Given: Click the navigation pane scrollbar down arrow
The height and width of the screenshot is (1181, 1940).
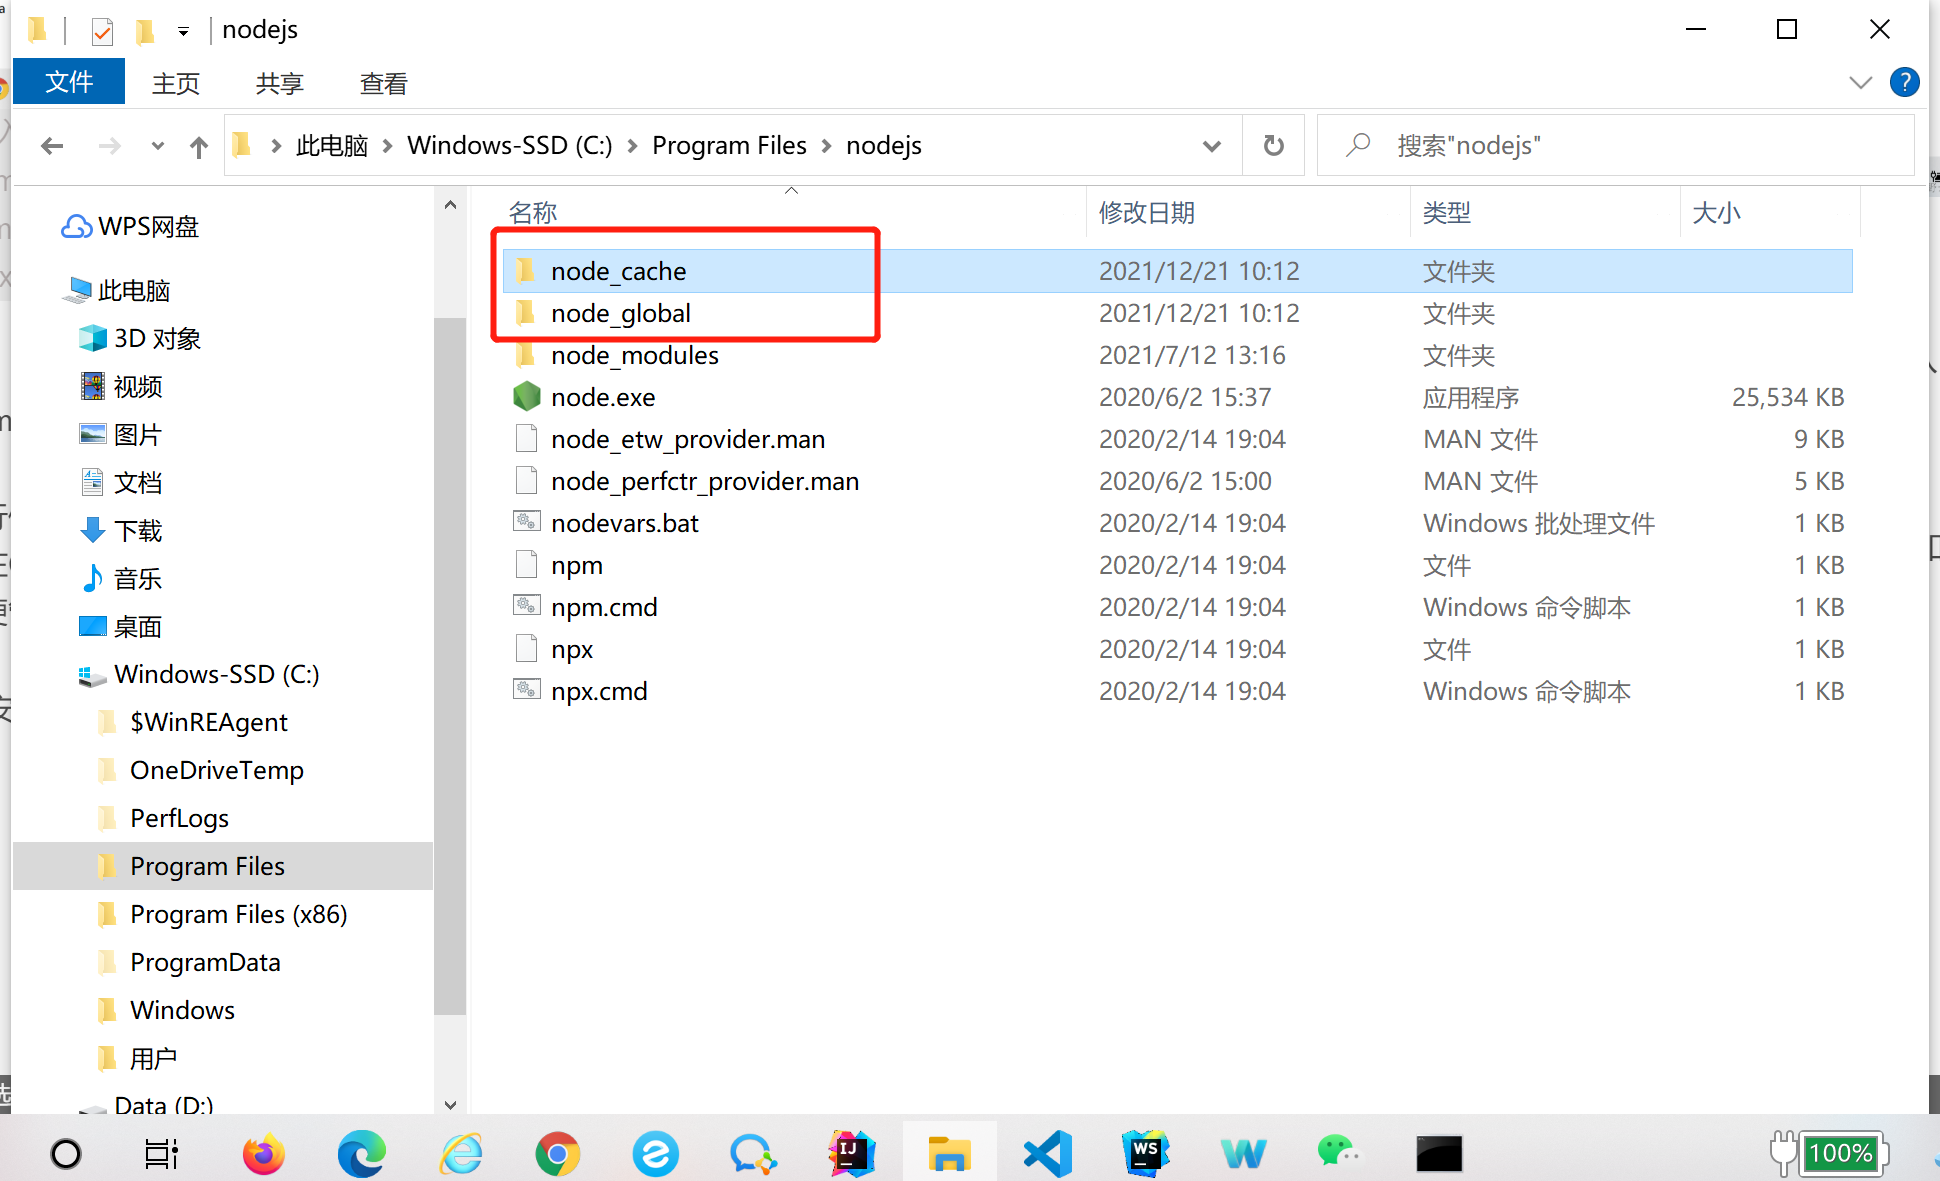Looking at the screenshot, I should tap(450, 1104).
